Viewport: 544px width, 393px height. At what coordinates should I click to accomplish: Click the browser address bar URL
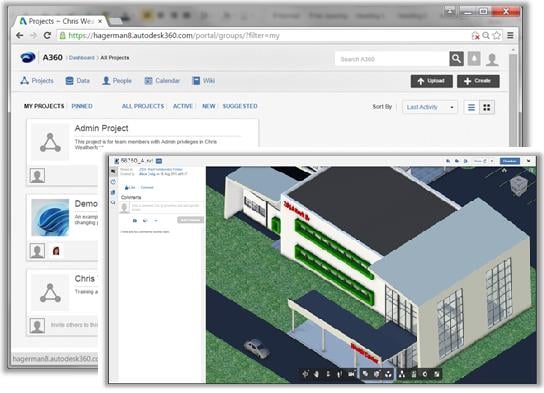[x=174, y=35]
